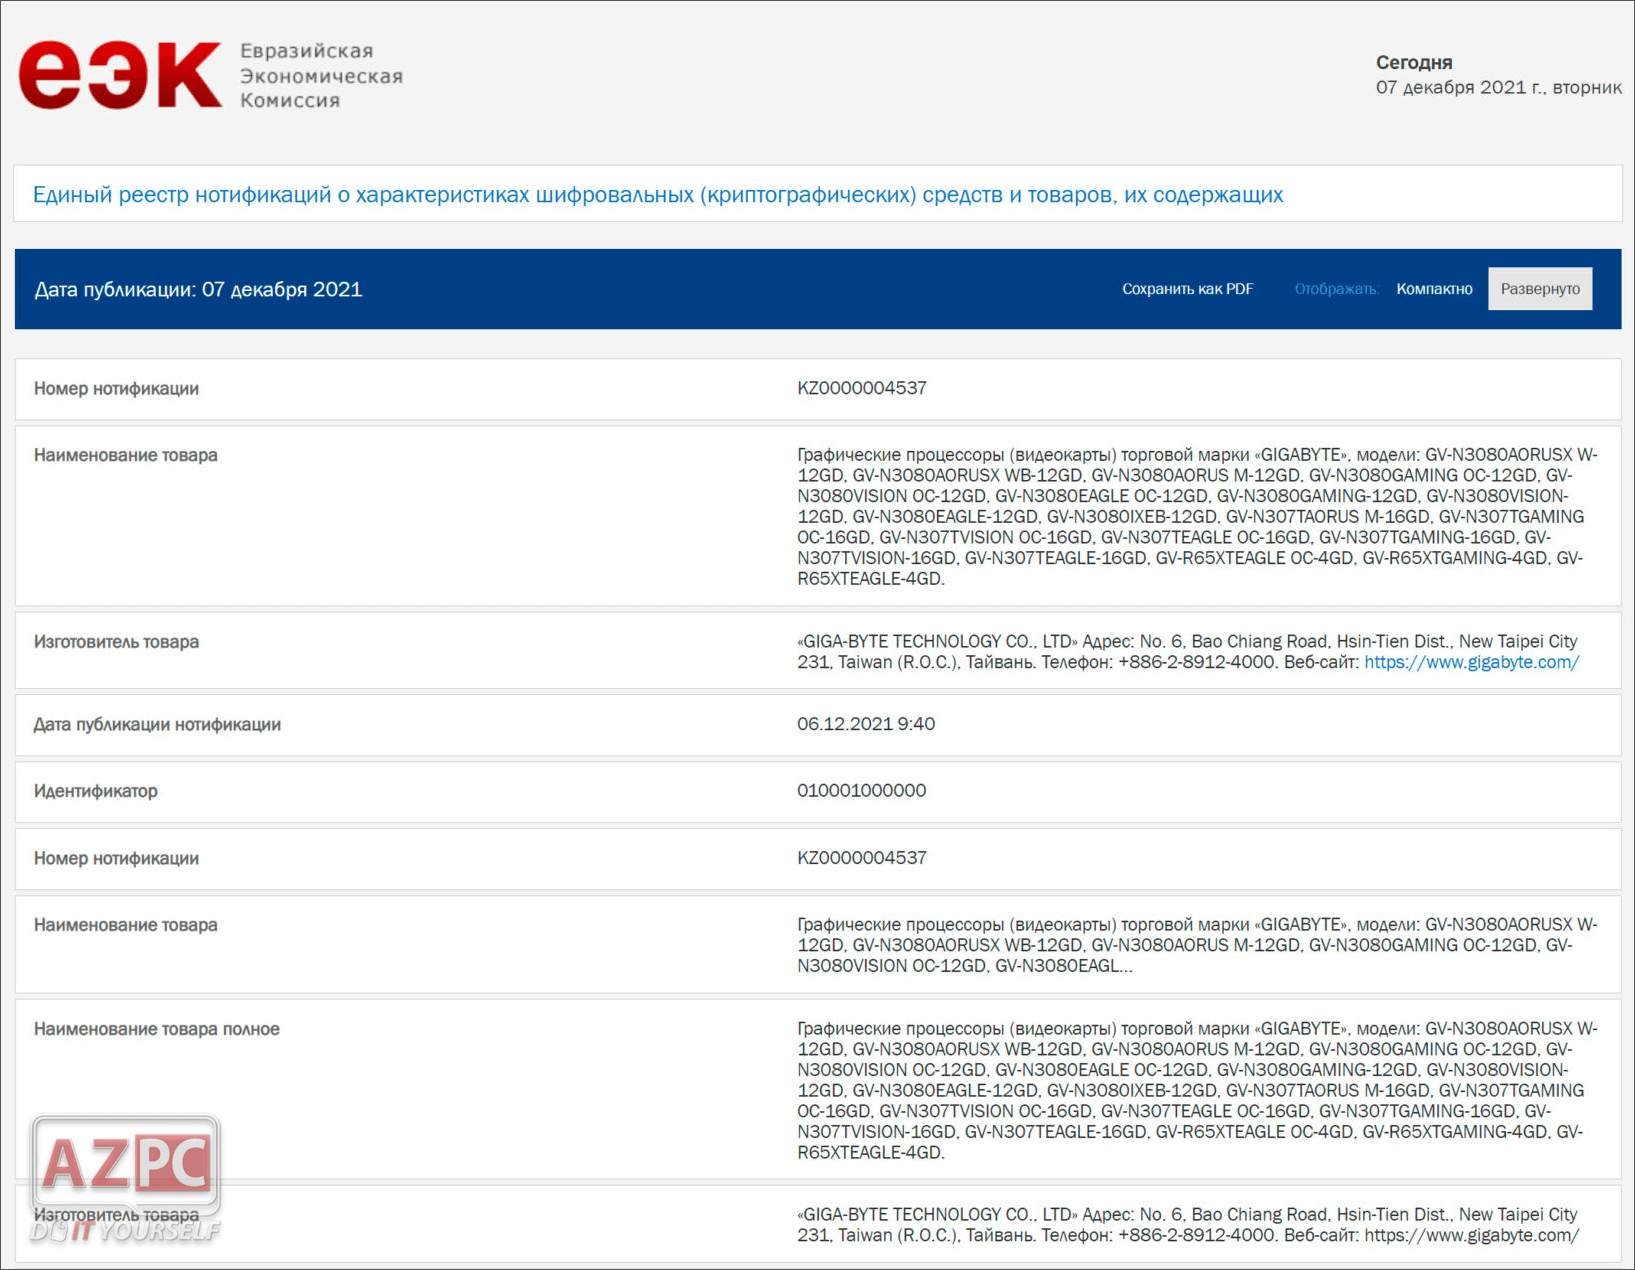Image resolution: width=1635 pixels, height=1270 pixels.
Task: Select the Развернуто display mode
Action: point(1540,289)
